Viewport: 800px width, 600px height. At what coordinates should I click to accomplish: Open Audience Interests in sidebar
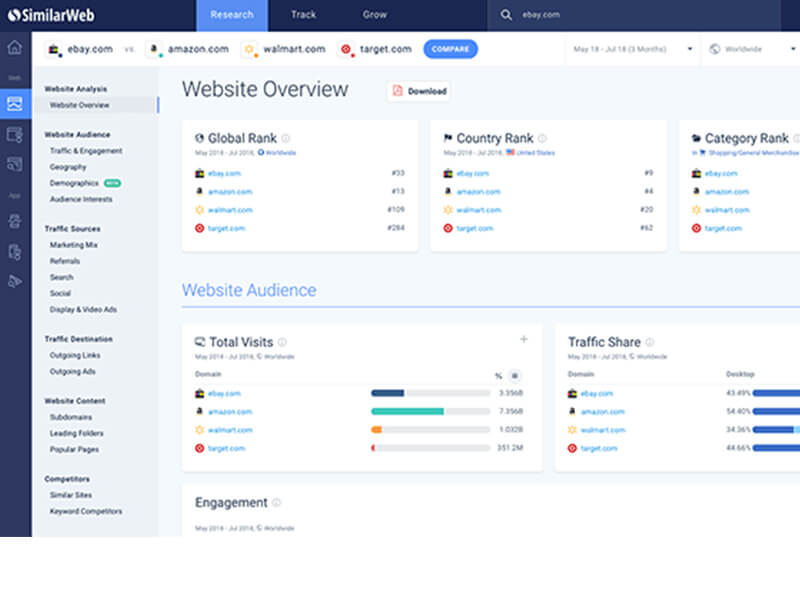coord(81,199)
